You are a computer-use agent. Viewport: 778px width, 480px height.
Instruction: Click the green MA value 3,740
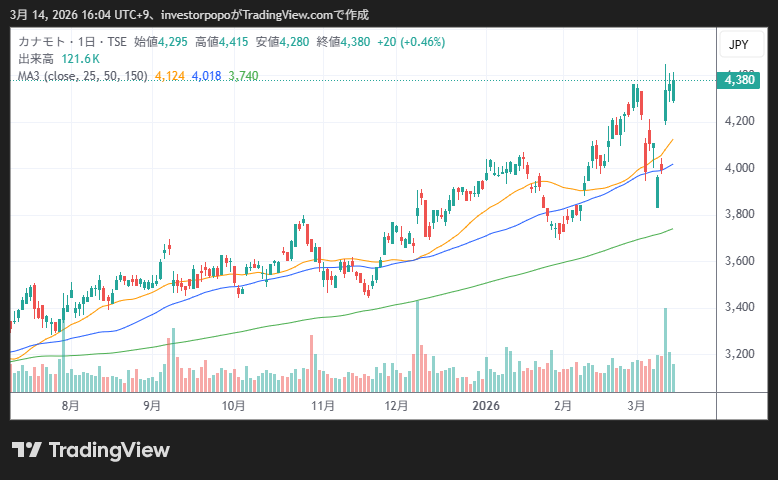243,76
